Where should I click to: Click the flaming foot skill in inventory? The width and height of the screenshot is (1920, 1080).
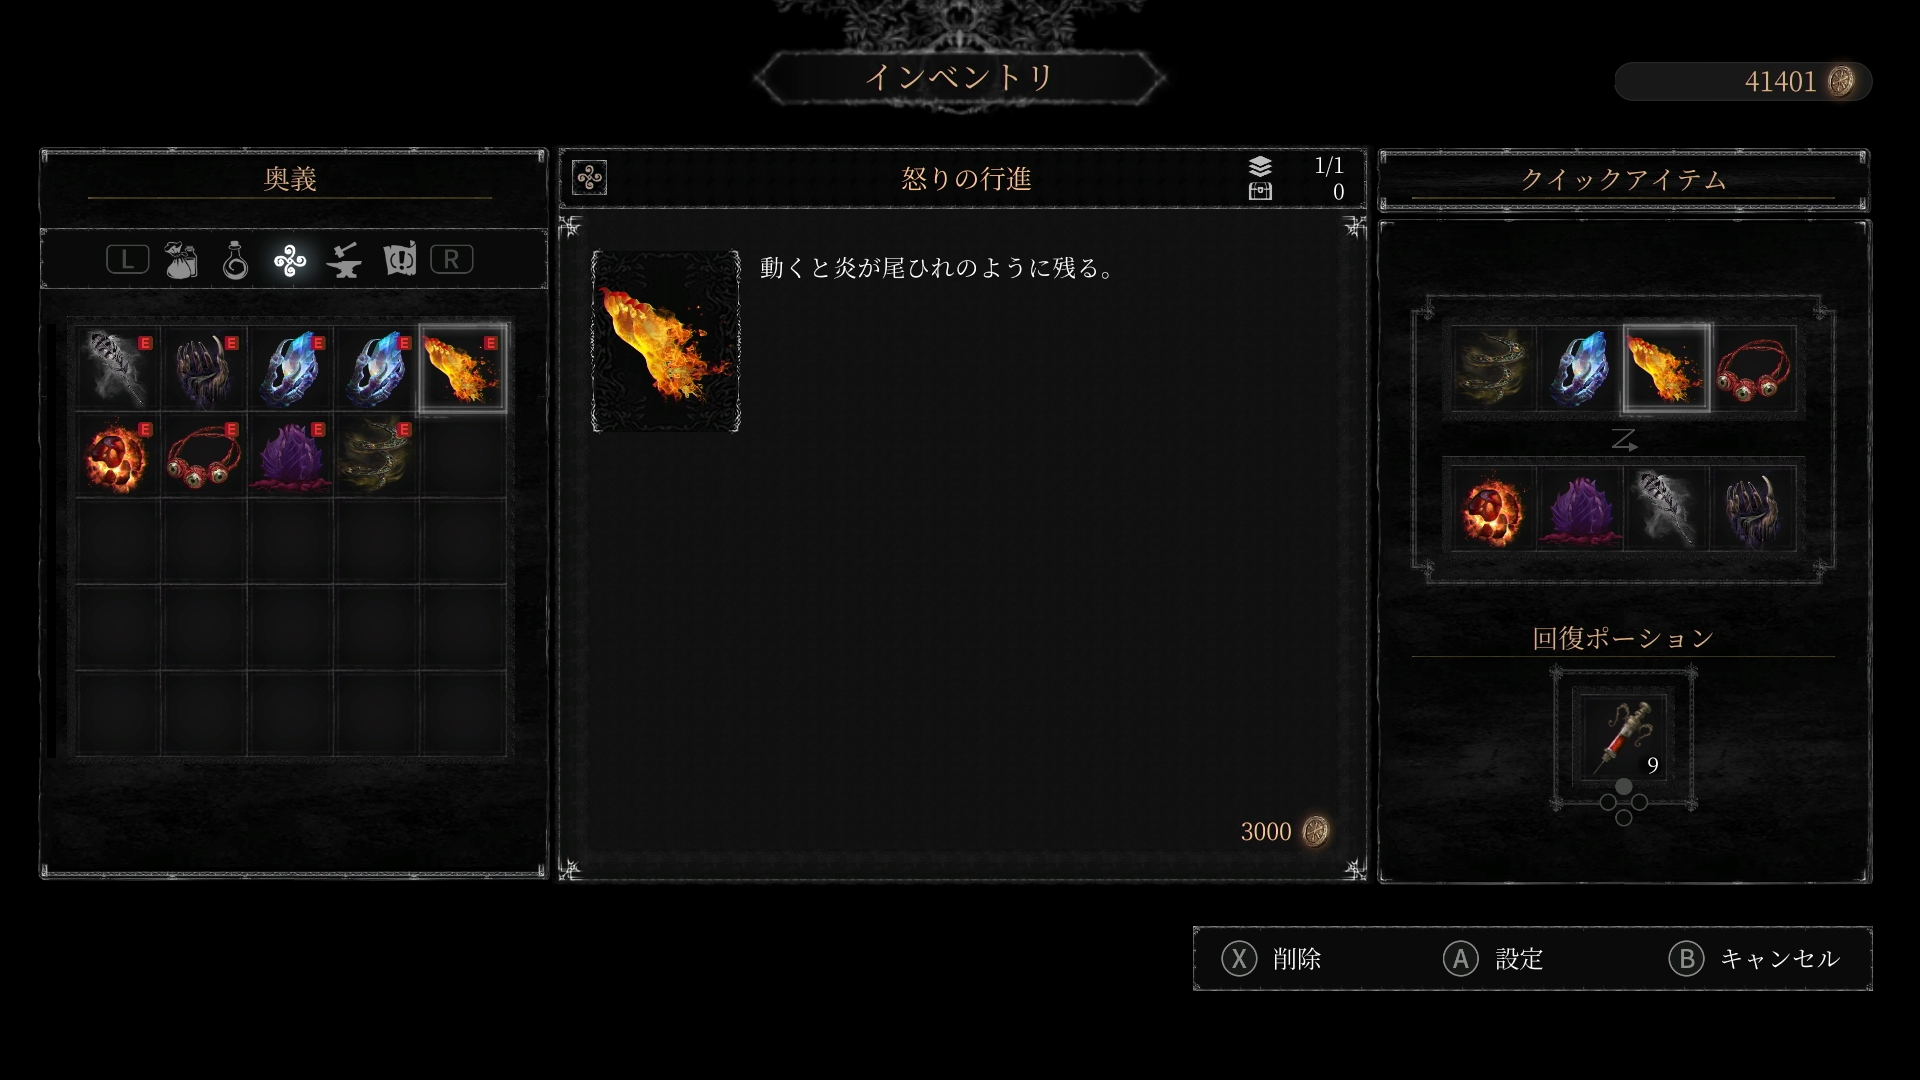point(463,367)
